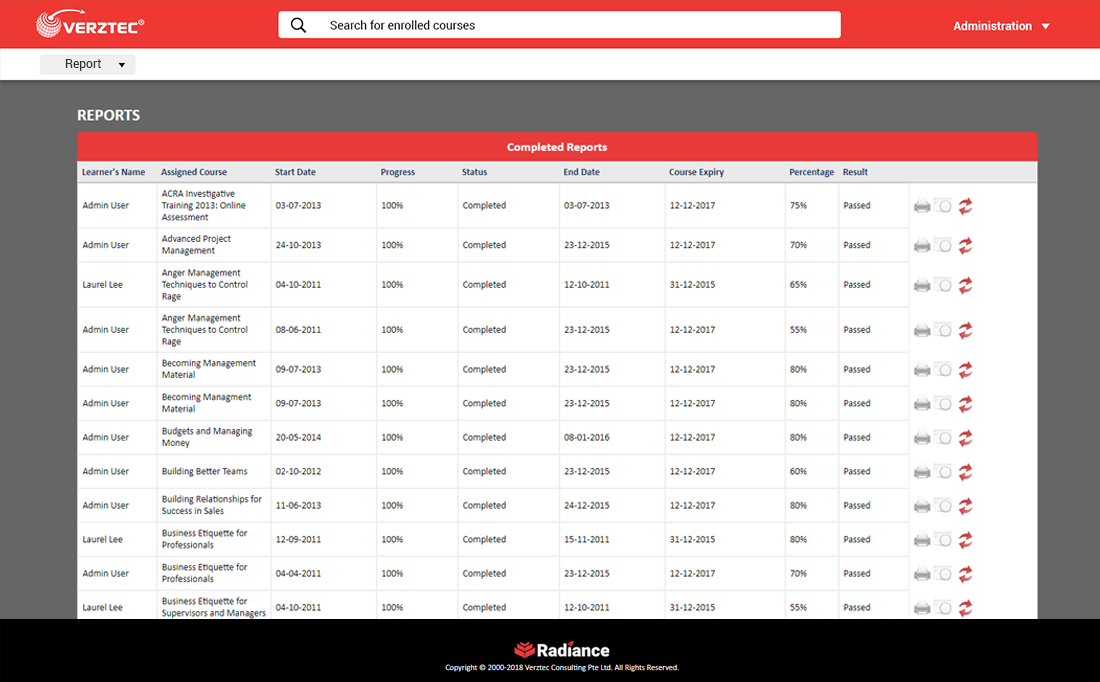The height and width of the screenshot is (682, 1100).
Task: Click calendar-clock icon for Building Relationships row
Action: [x=943, y=506]
